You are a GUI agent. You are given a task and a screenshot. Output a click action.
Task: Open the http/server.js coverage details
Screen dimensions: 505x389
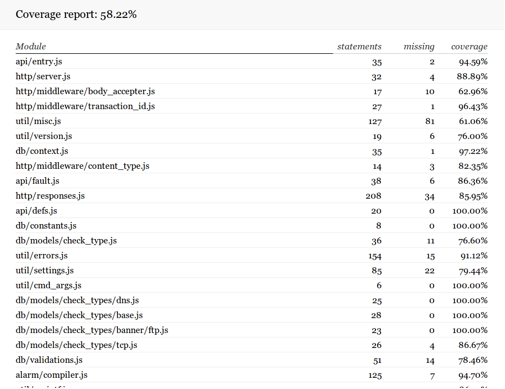point(43,77)
